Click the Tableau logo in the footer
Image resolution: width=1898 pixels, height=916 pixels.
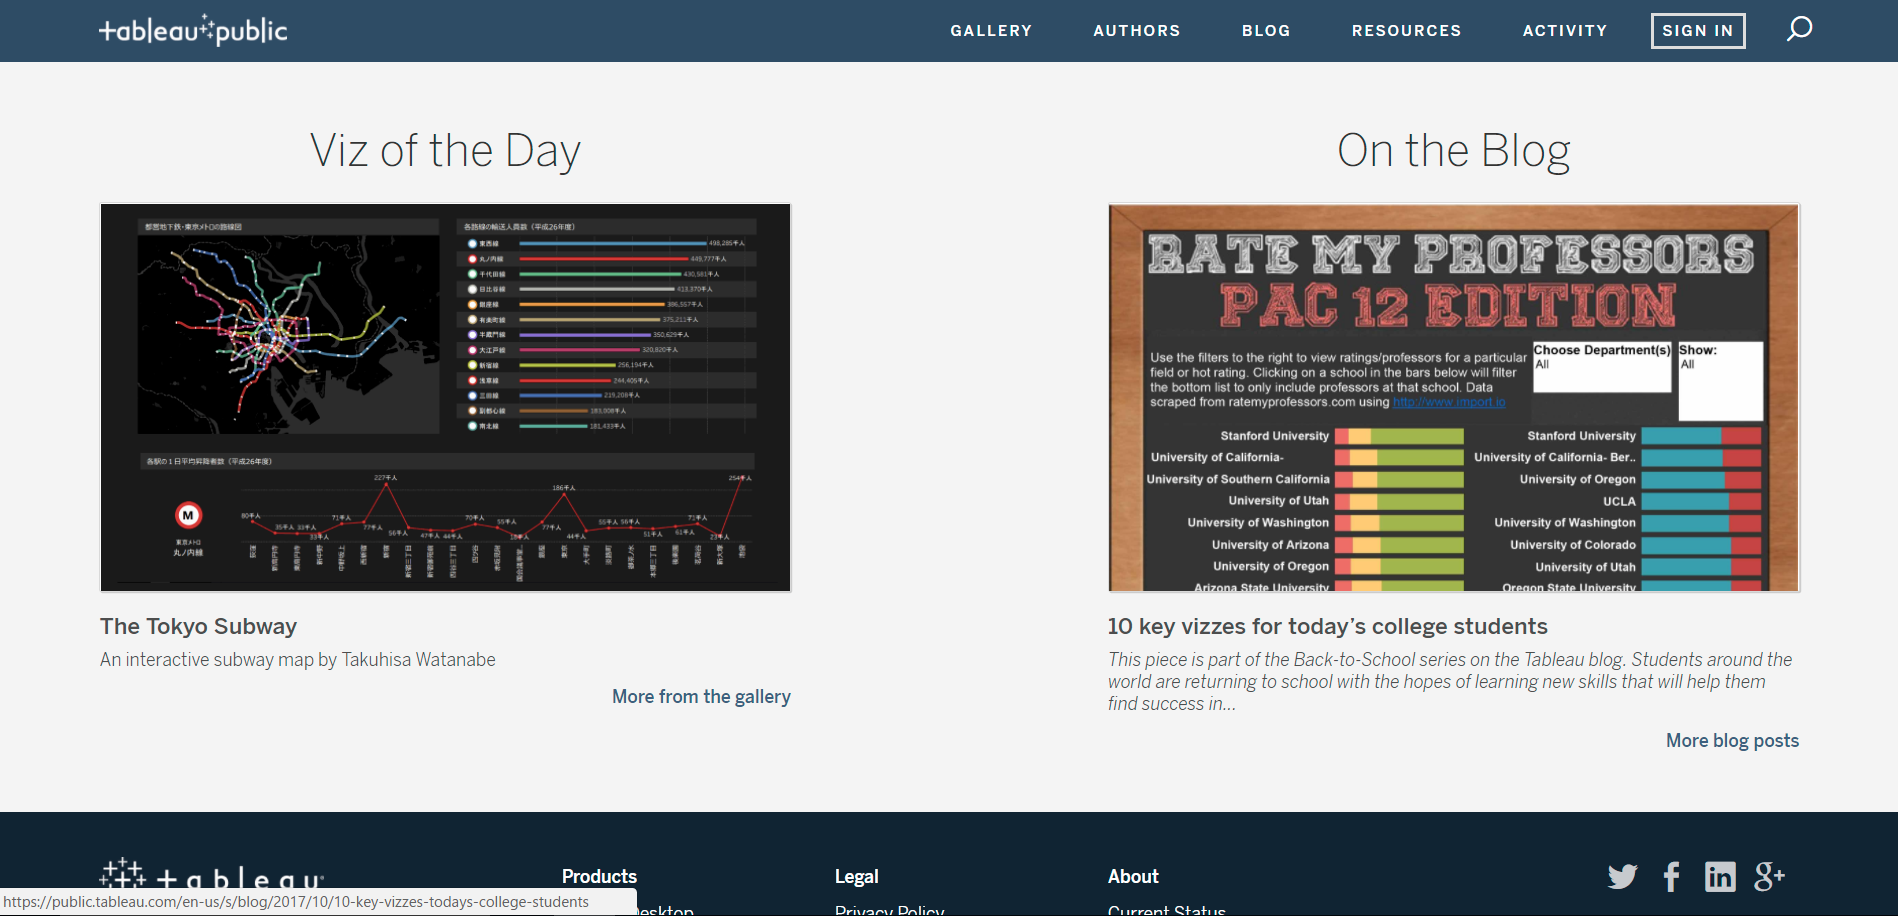click(x=212, y=877)
